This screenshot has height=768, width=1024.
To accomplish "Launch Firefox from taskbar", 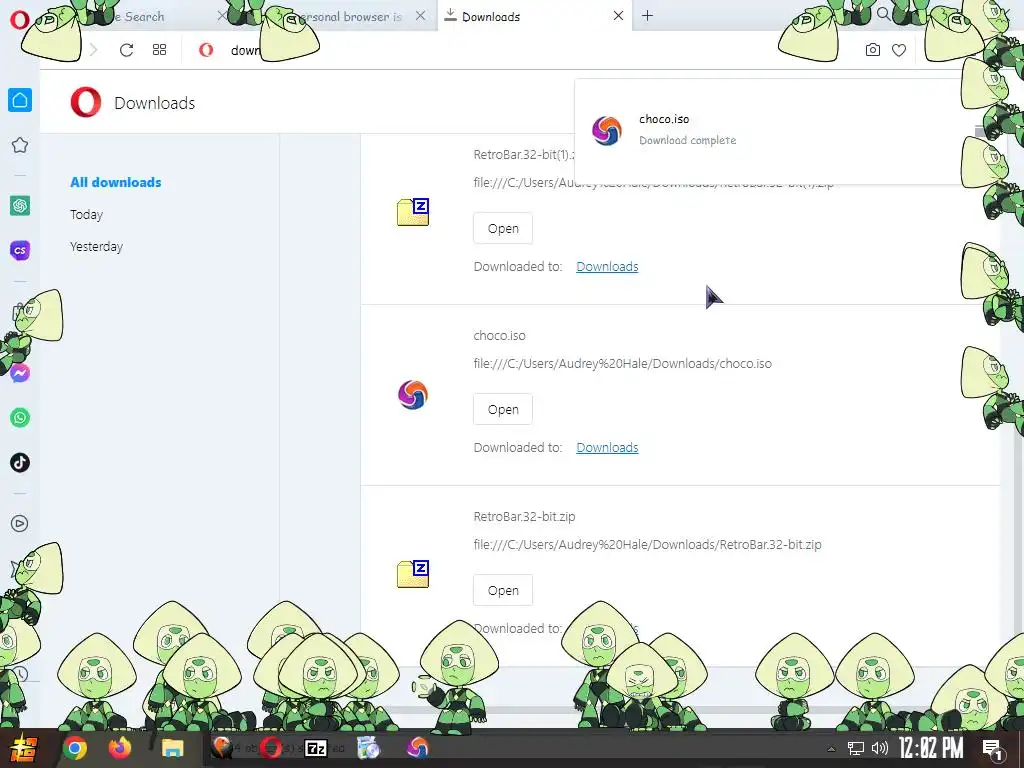I will coord(120,748).
